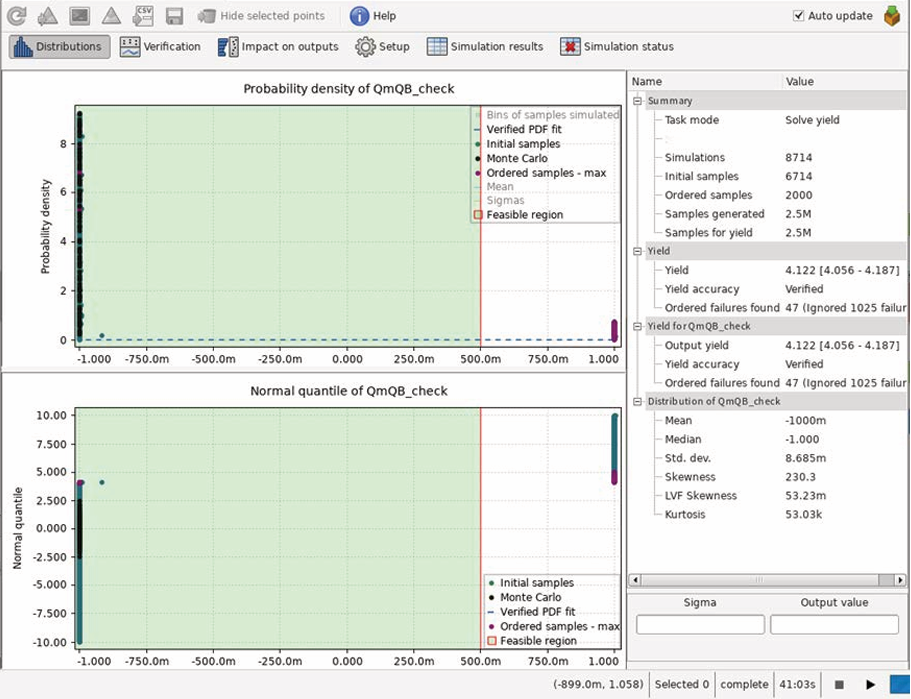Click the right arrow of the horizontal scrollbar
Screen dimensions: 911x699
pos(900,580)
